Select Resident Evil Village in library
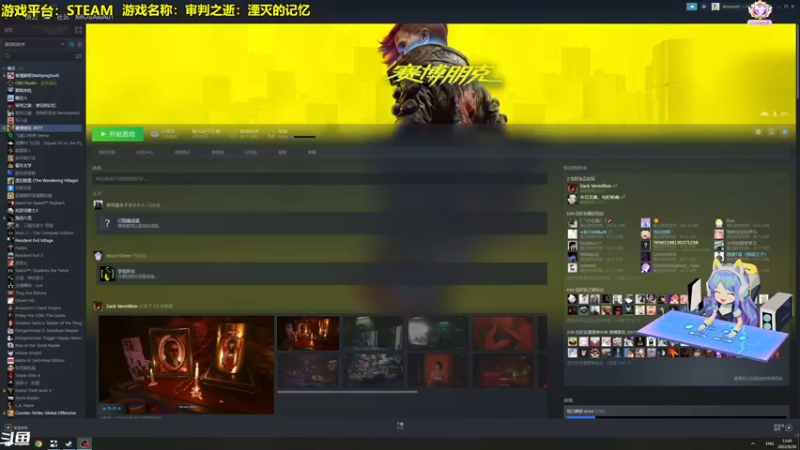 (x=34, y=240)
